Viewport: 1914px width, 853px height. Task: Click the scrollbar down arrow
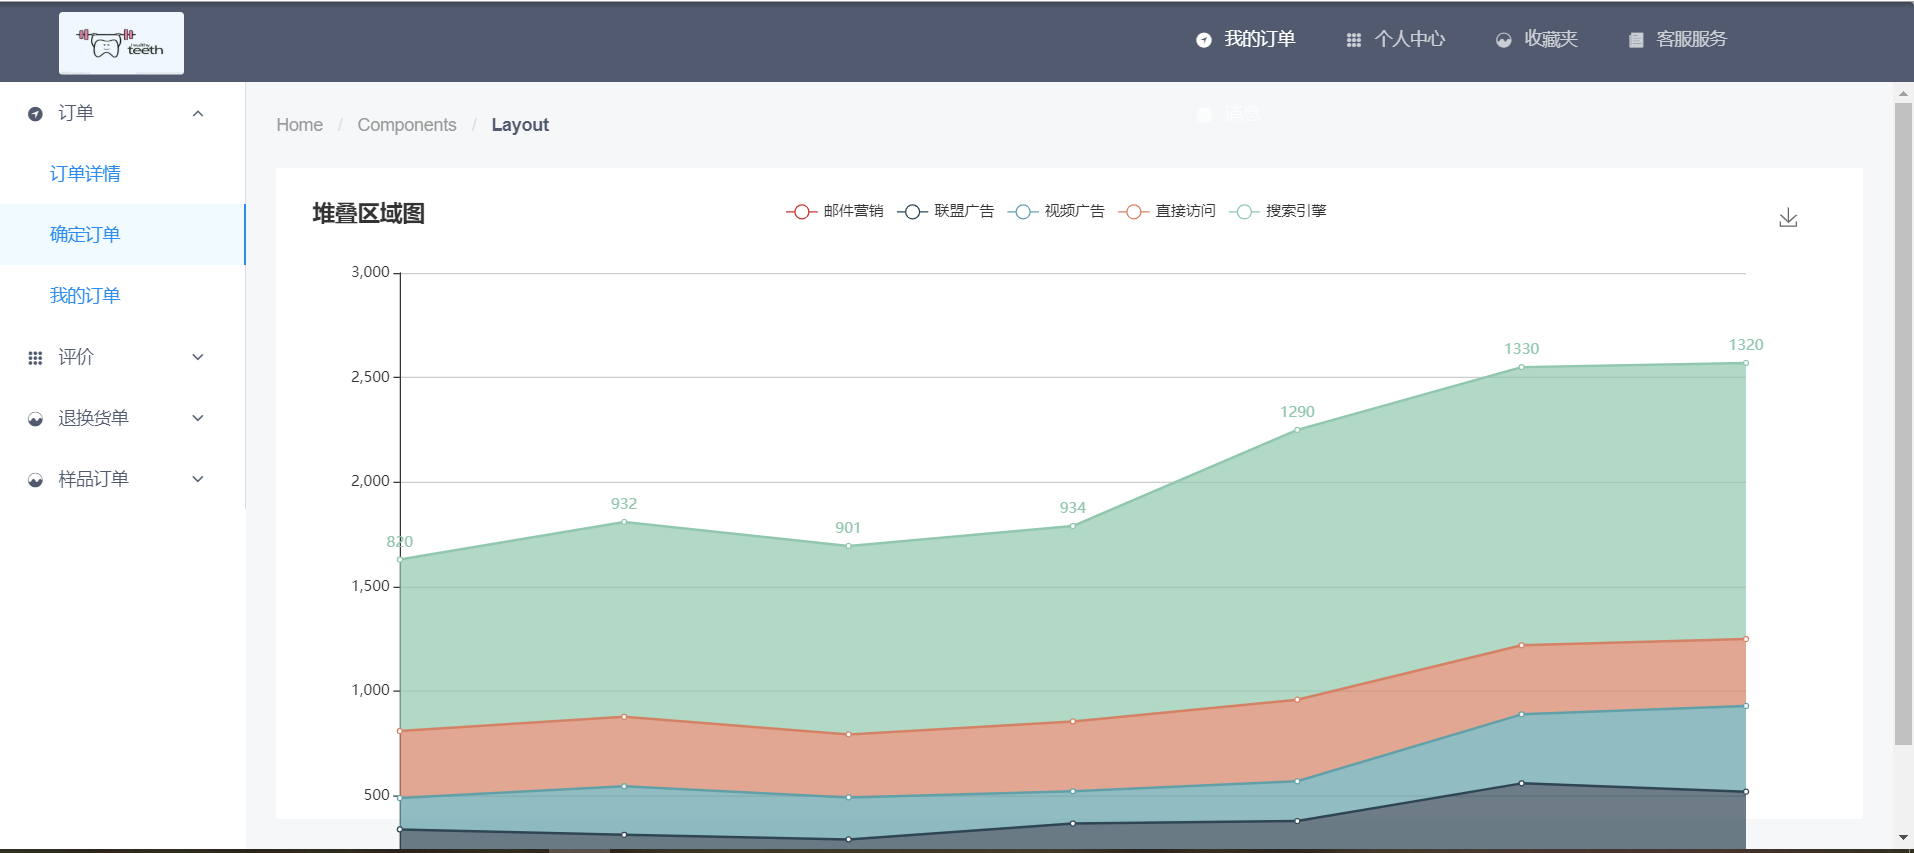(1903, 838)
